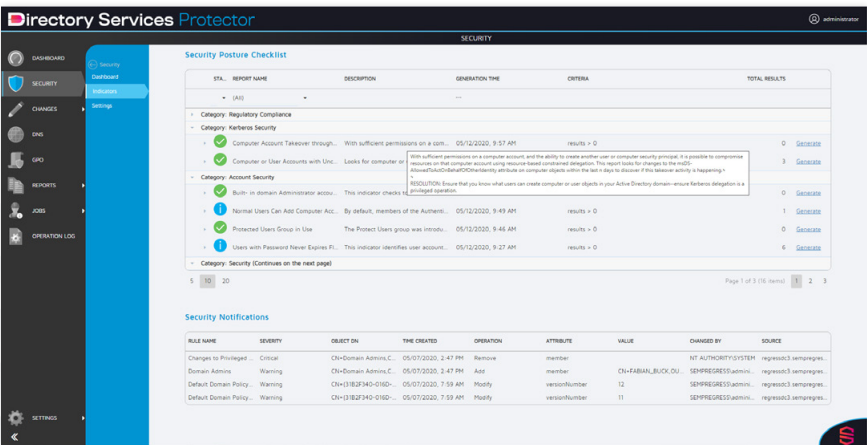867x445 pixels.
Task: Expand Computer Account Takeover row details
Action: 205,143
